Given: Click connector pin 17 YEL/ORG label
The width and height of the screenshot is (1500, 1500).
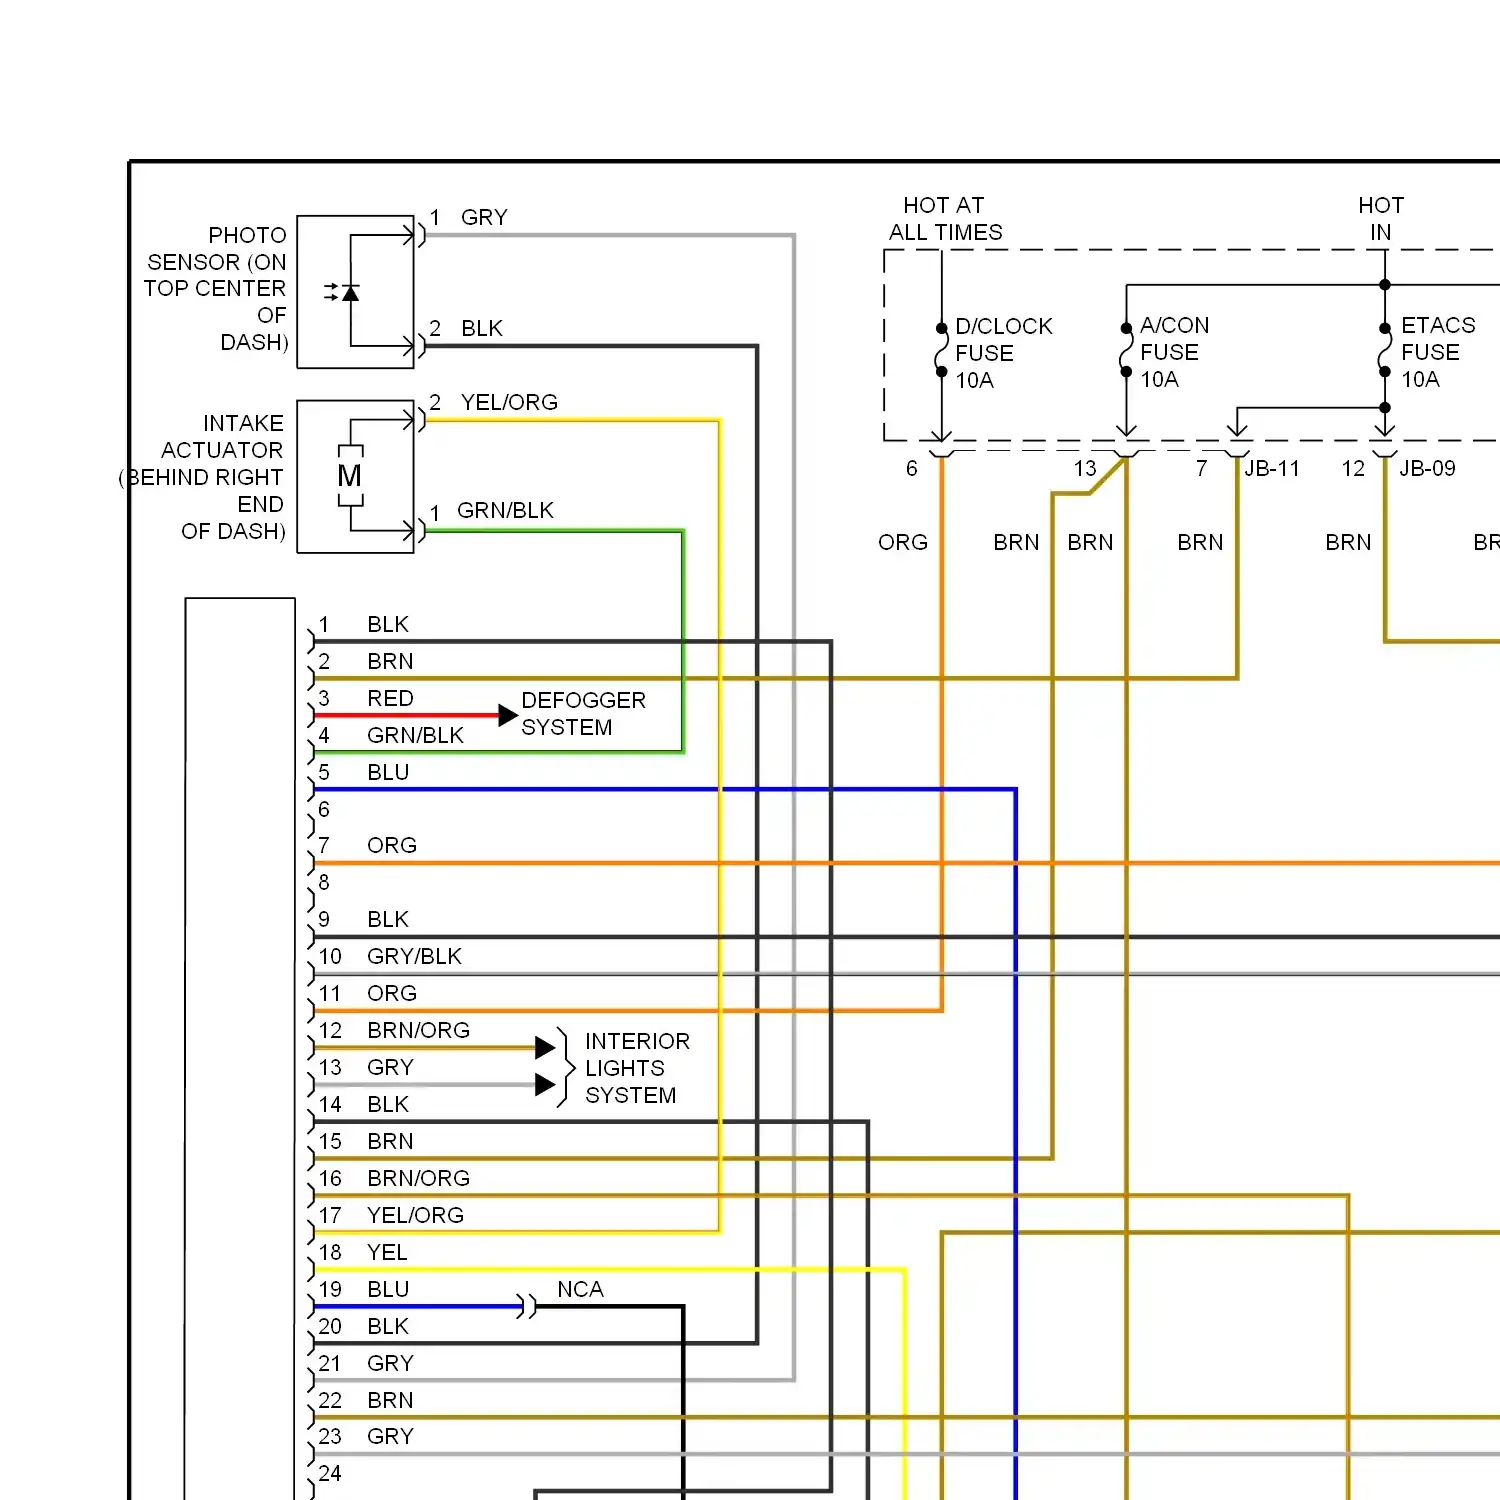Looking at the screenshot, I should click(415, 1215).
